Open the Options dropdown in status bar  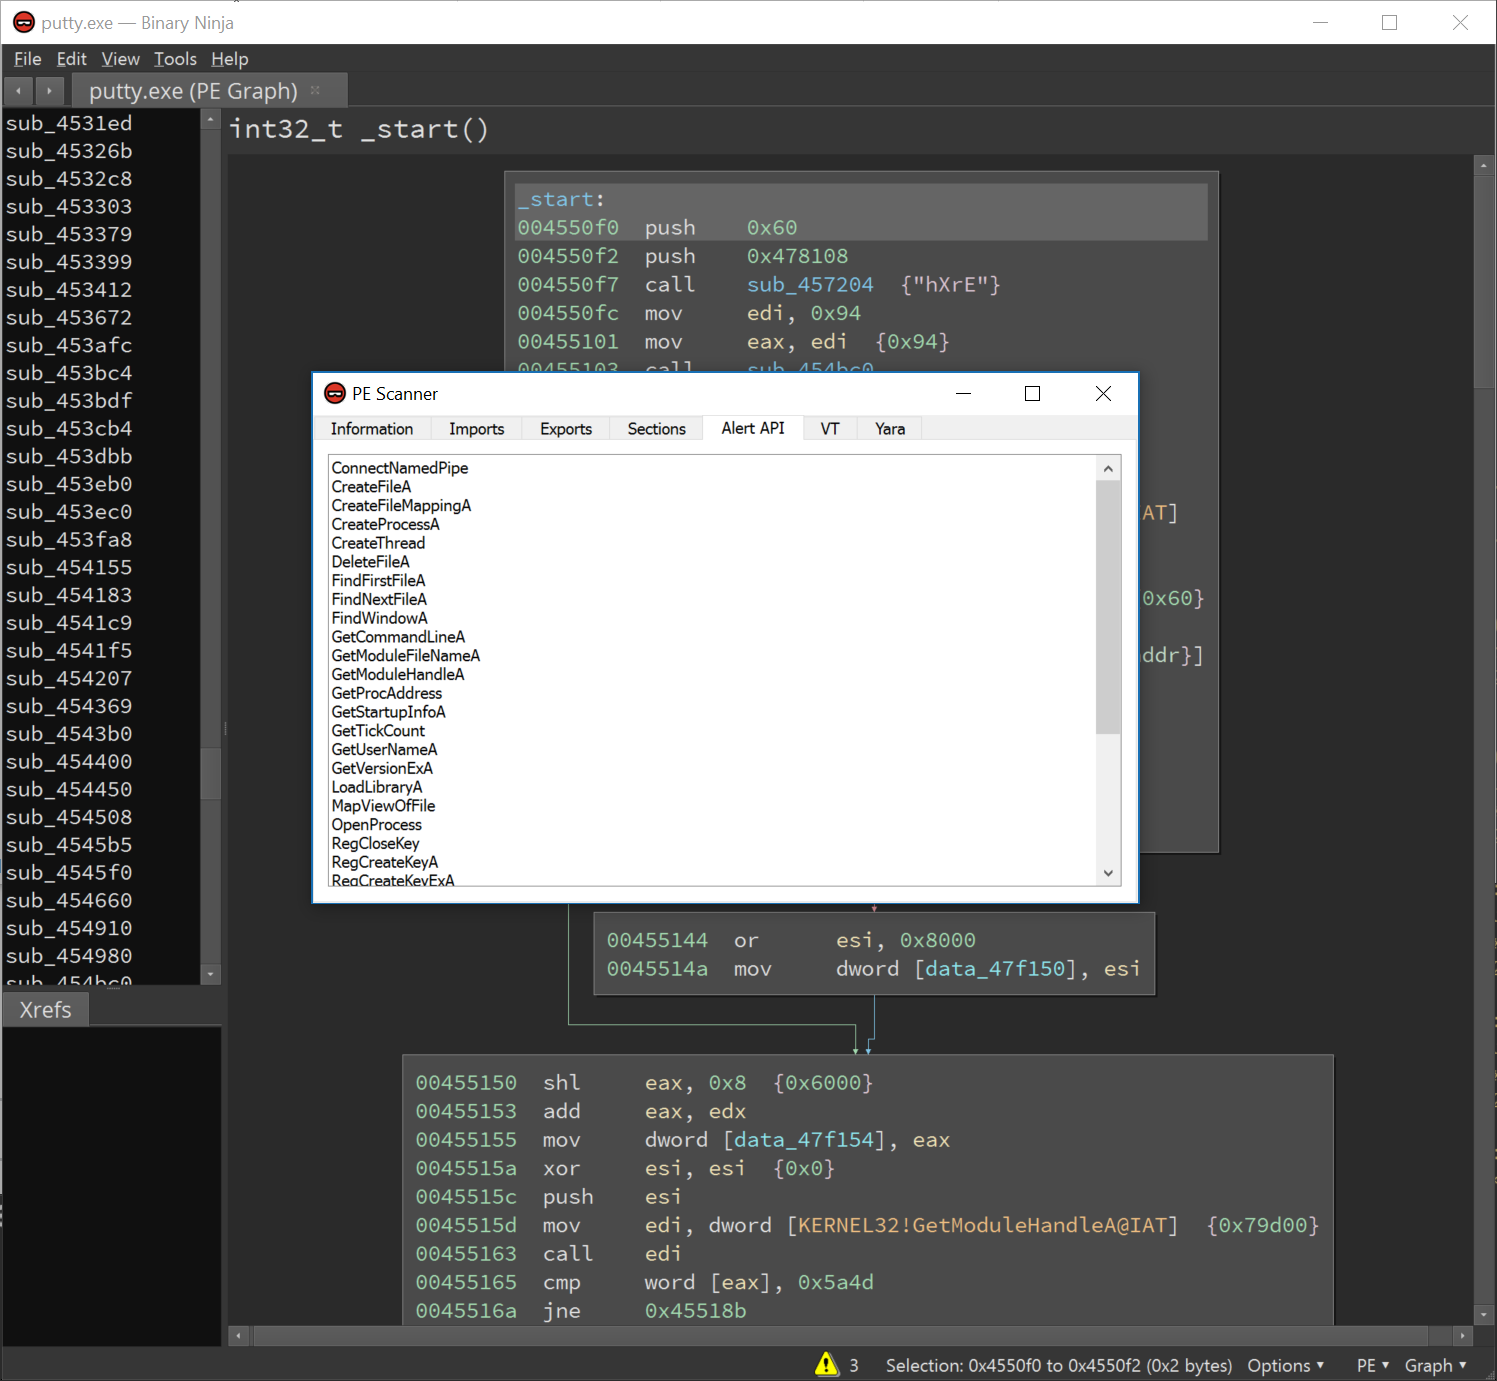click(1285, 1365)
